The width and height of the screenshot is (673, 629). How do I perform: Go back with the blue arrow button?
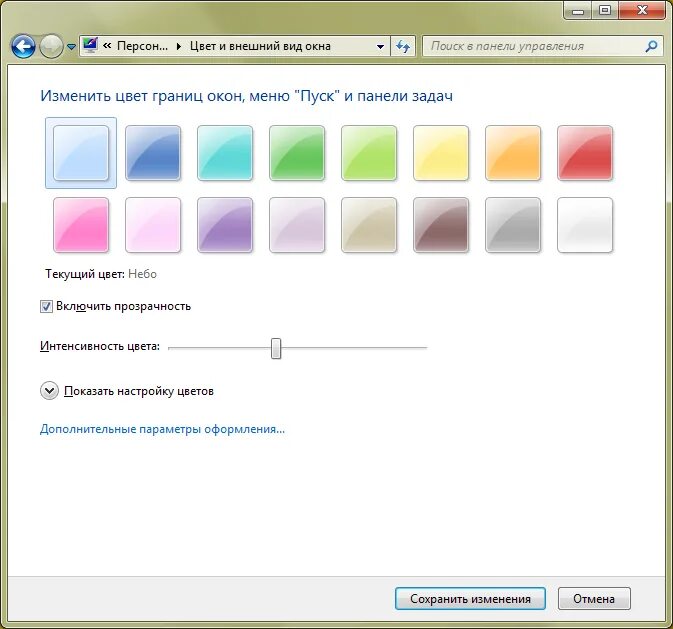(x=23, y=46)
